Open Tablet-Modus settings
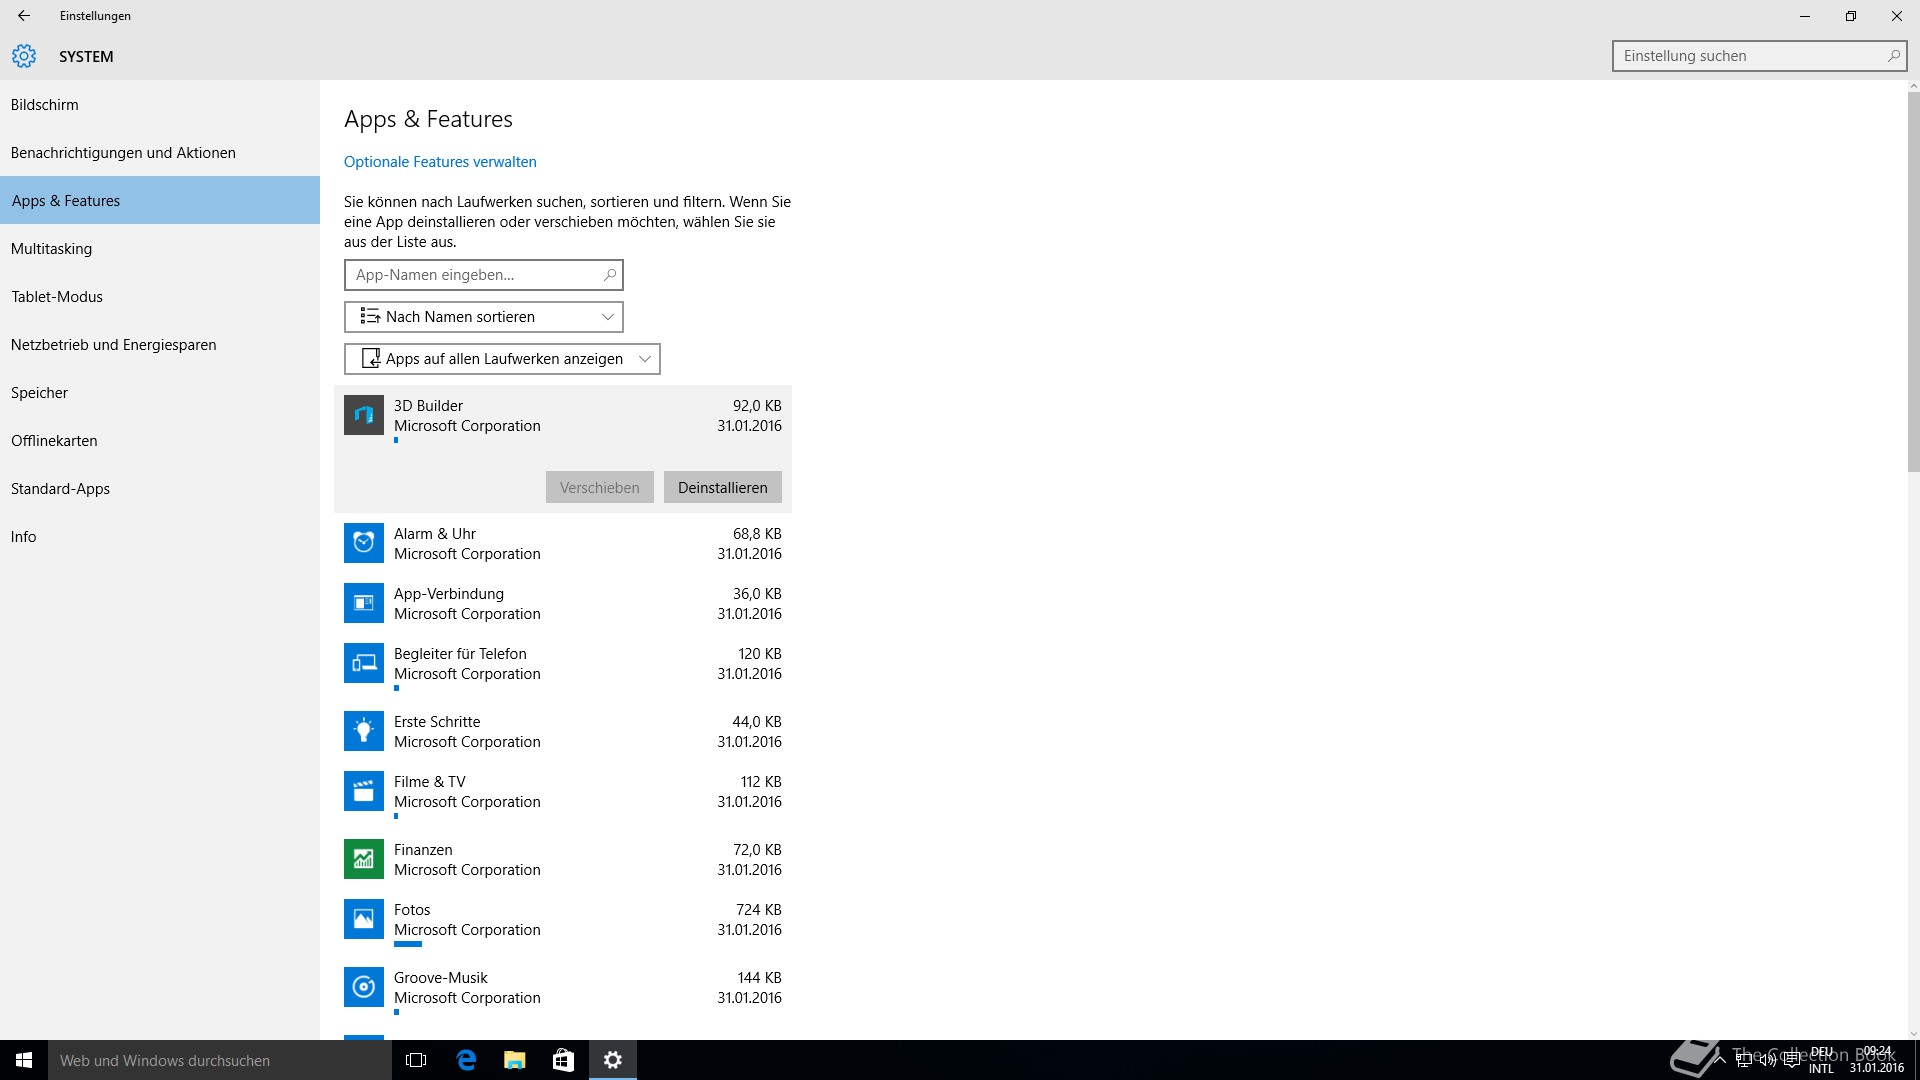The width and height of the screenshot is (1920, 1080). (160, 296)
